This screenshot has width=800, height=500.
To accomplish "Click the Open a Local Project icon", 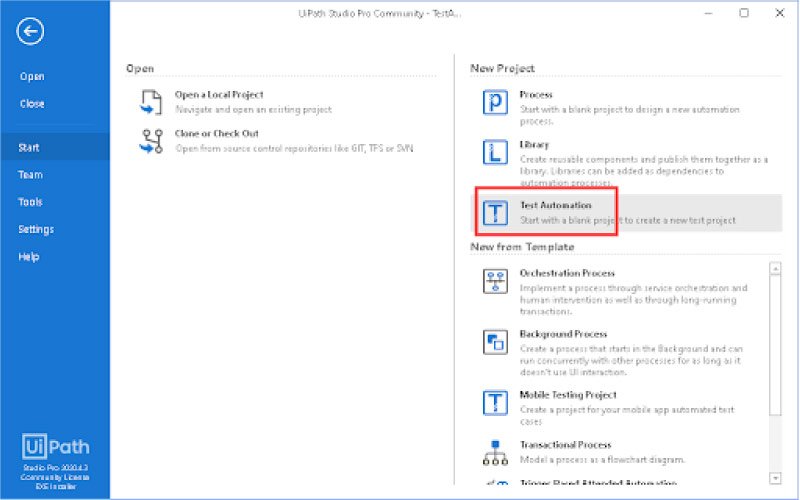I will click(x=151, y=102).
